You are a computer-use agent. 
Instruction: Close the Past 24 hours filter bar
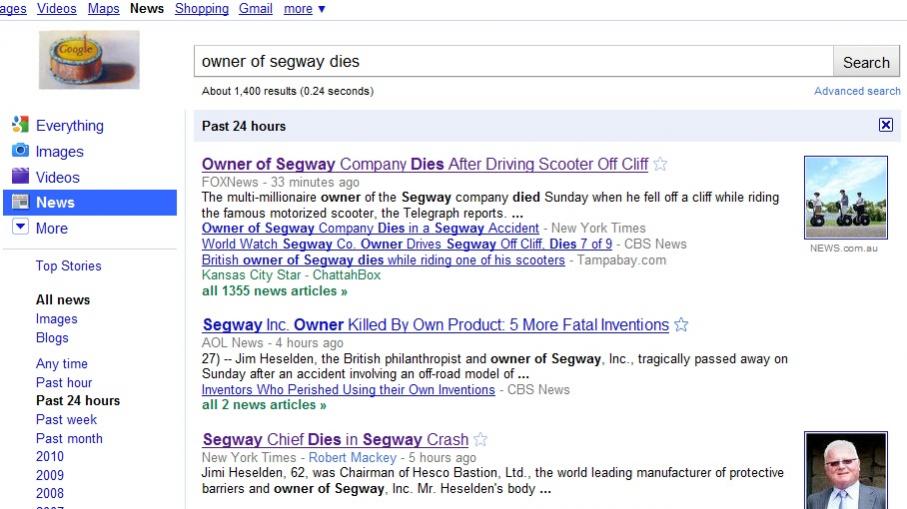[885, 125]
